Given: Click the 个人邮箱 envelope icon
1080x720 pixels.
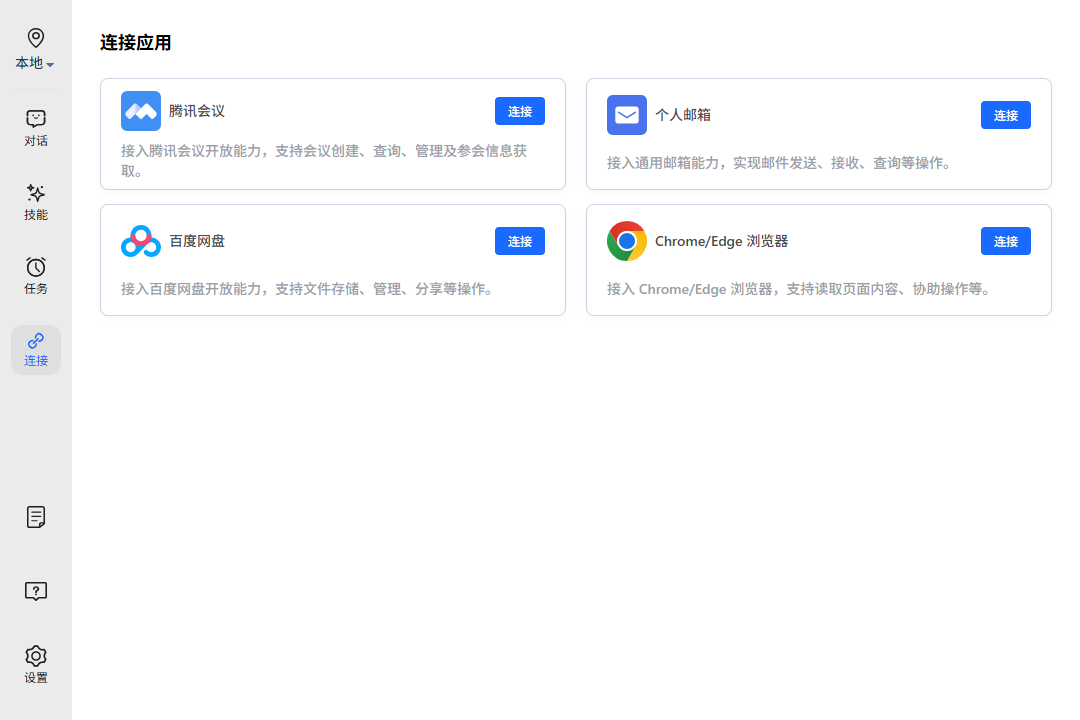Looking at the screenshot, I should [x=627, y=115].
